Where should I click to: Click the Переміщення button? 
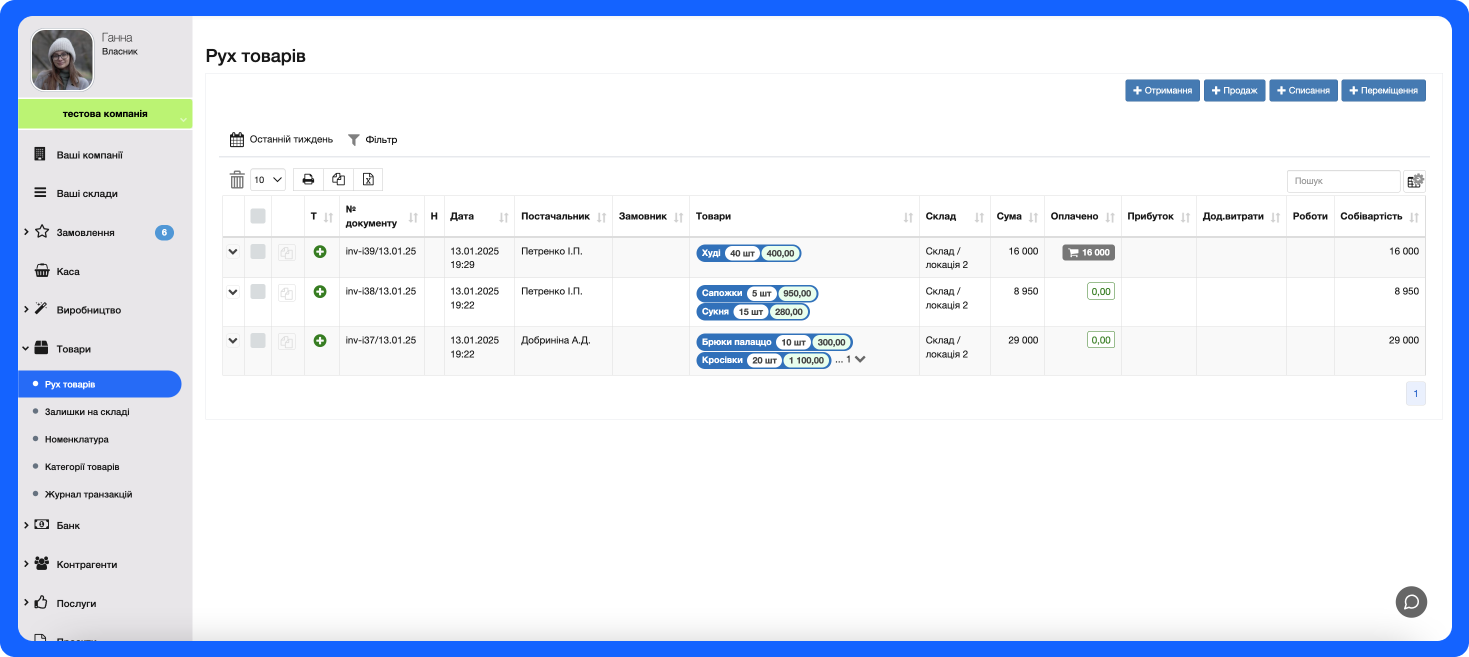[1383, 91]
